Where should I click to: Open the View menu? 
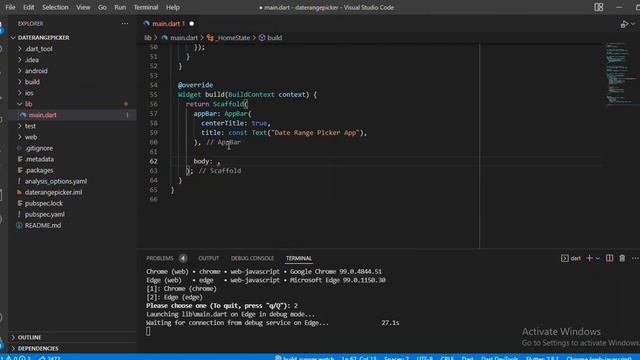[83, 7]
